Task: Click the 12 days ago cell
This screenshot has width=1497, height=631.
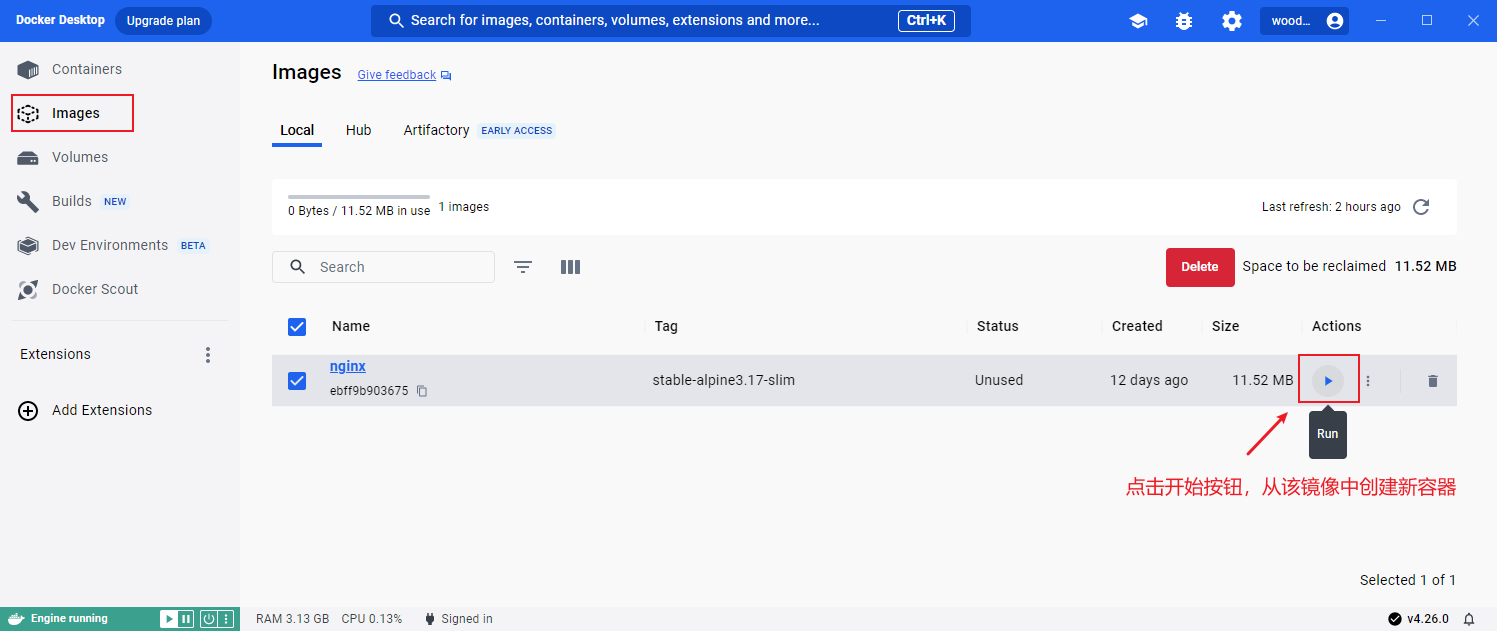Action: pos(1149,380)
